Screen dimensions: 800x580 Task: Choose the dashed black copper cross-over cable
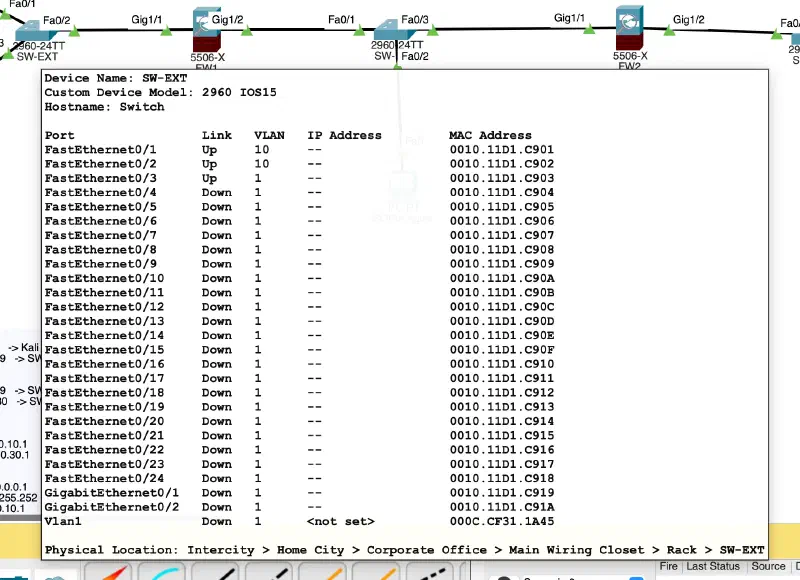tap(270, 572)
